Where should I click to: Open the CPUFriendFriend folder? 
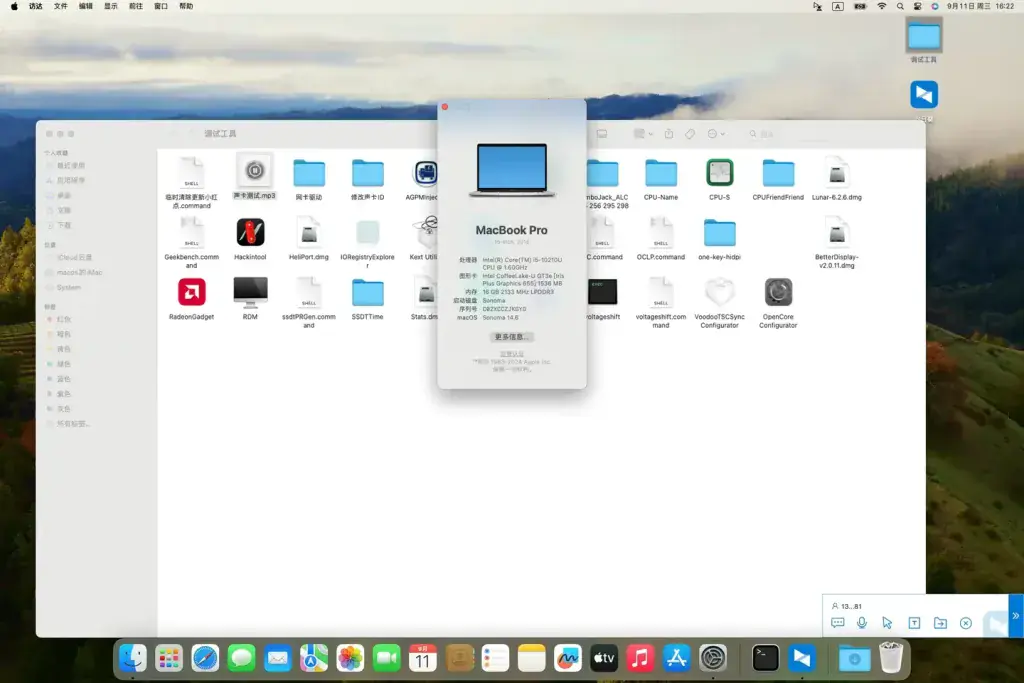tap(778, 174)
